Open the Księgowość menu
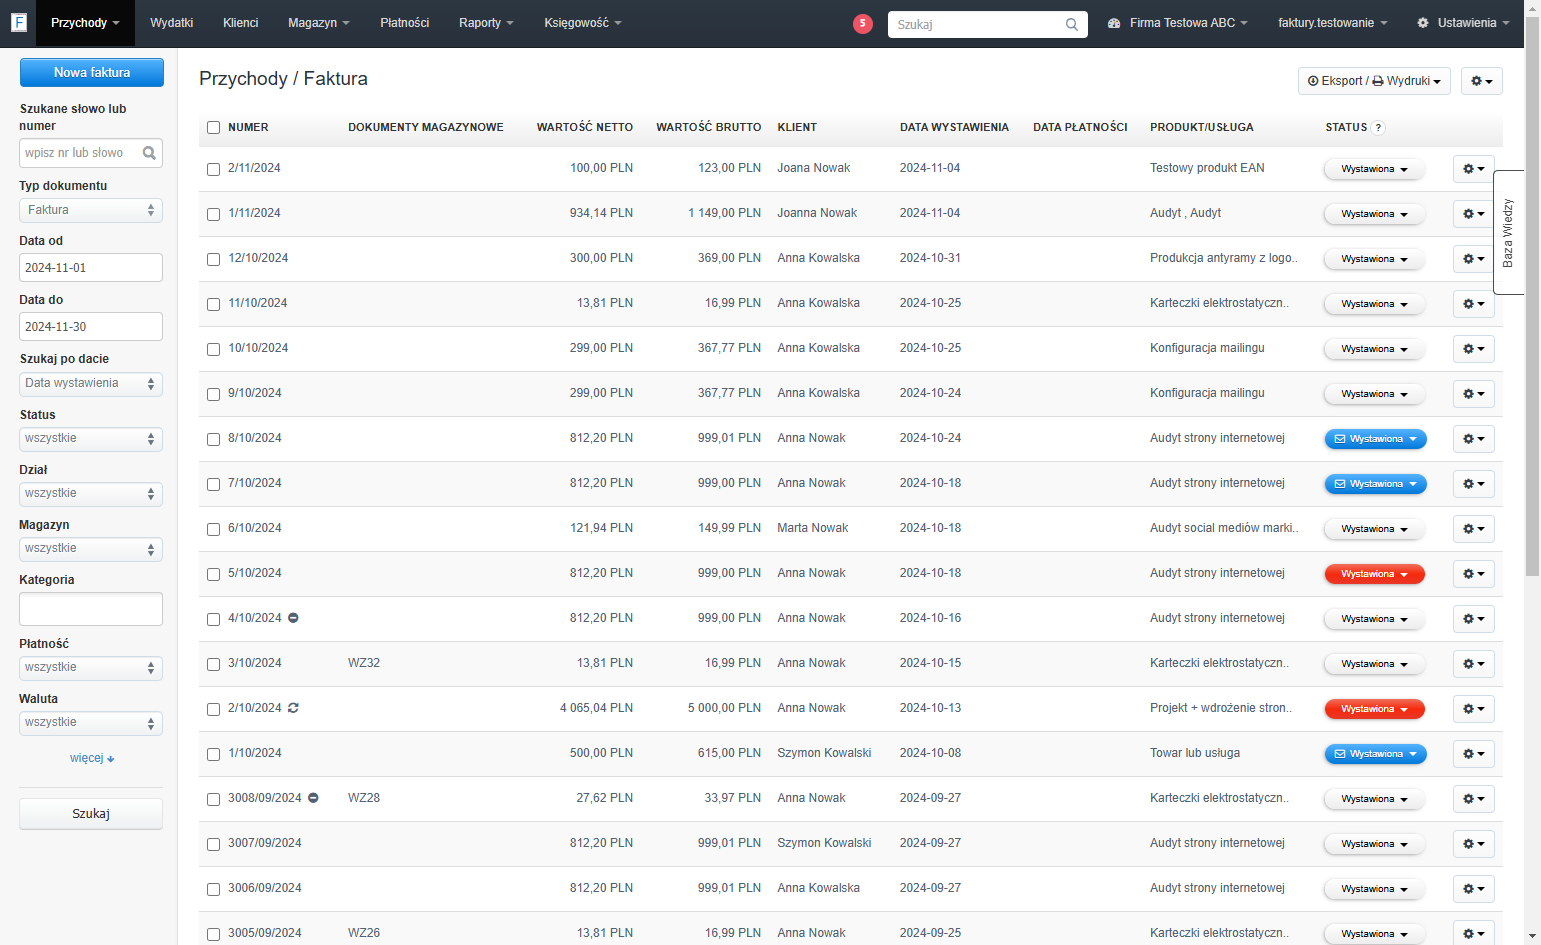 (x=583, y=23)
